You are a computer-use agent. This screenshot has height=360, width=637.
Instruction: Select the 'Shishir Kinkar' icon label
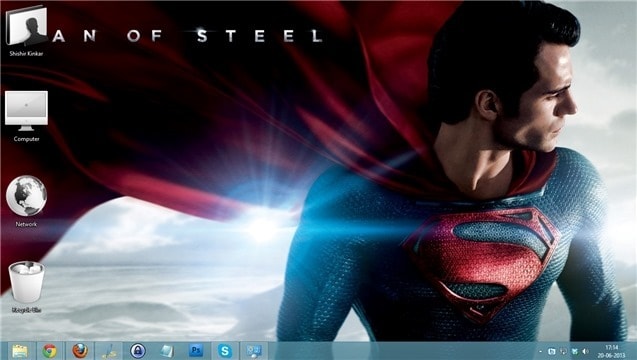pyautogui.click(x=26, y=54)
